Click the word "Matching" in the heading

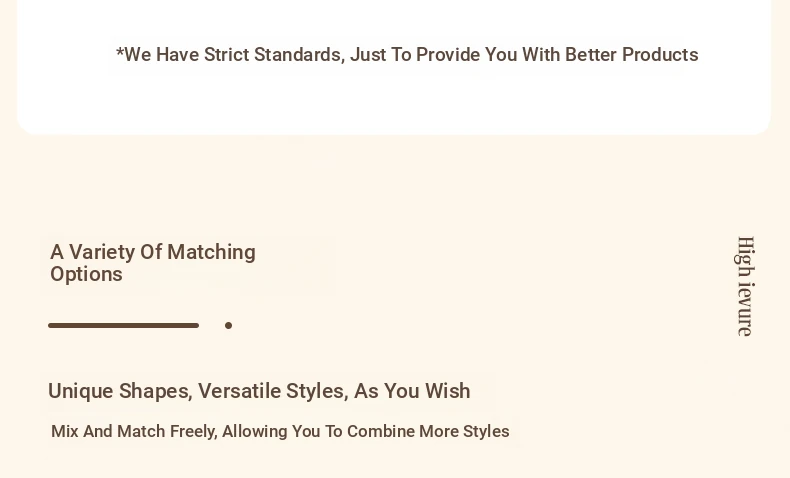pos(211,252)
